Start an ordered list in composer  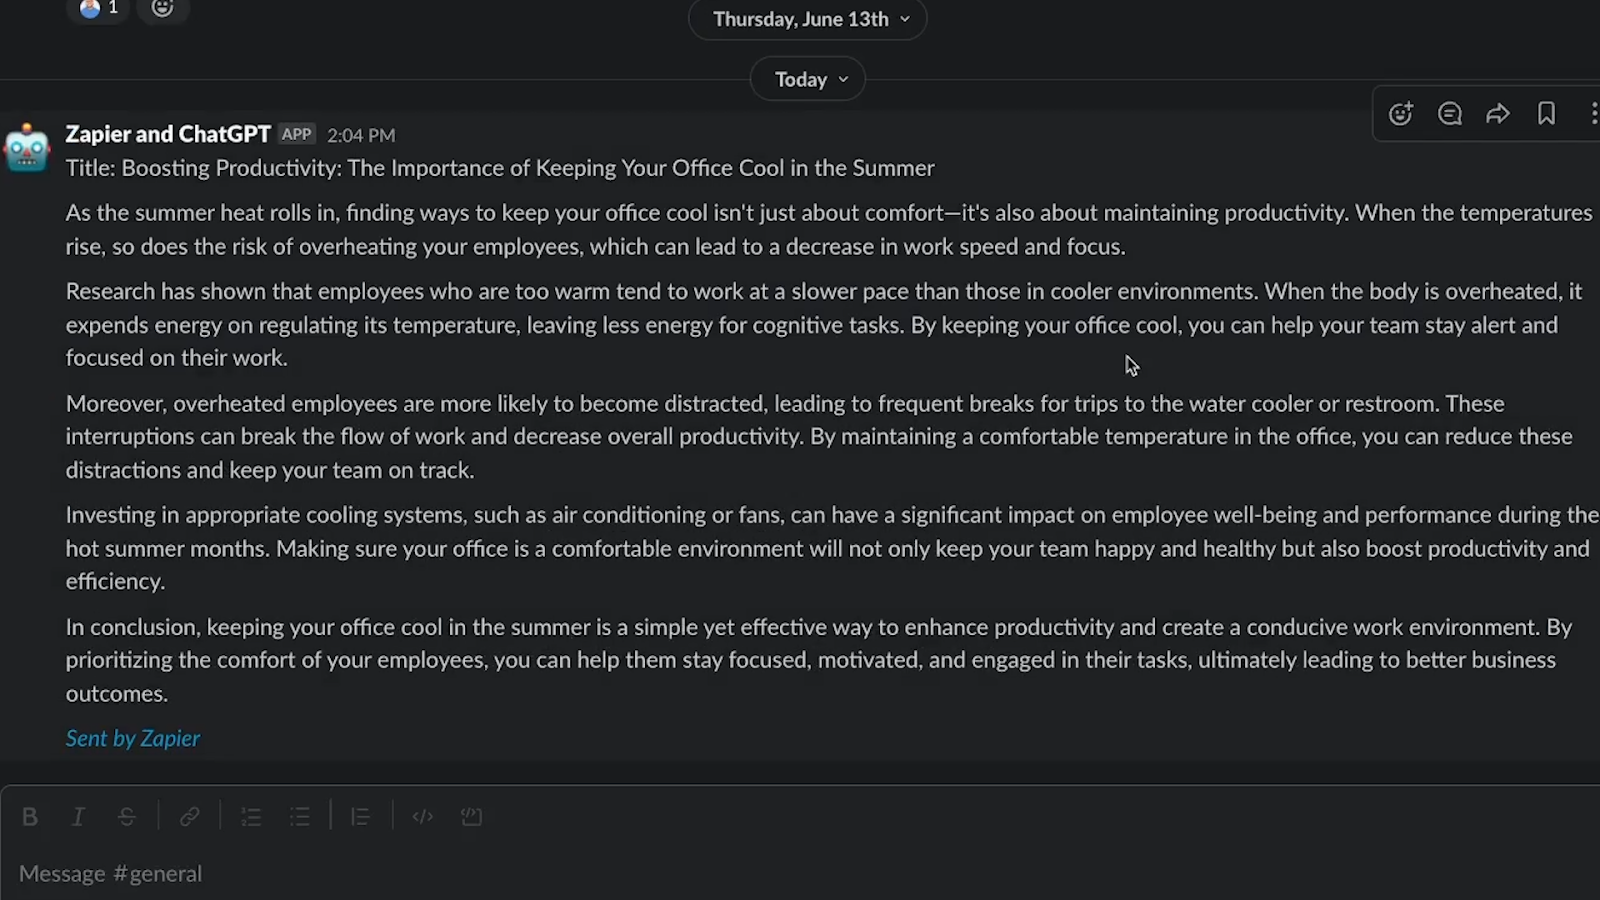[251, 817]
